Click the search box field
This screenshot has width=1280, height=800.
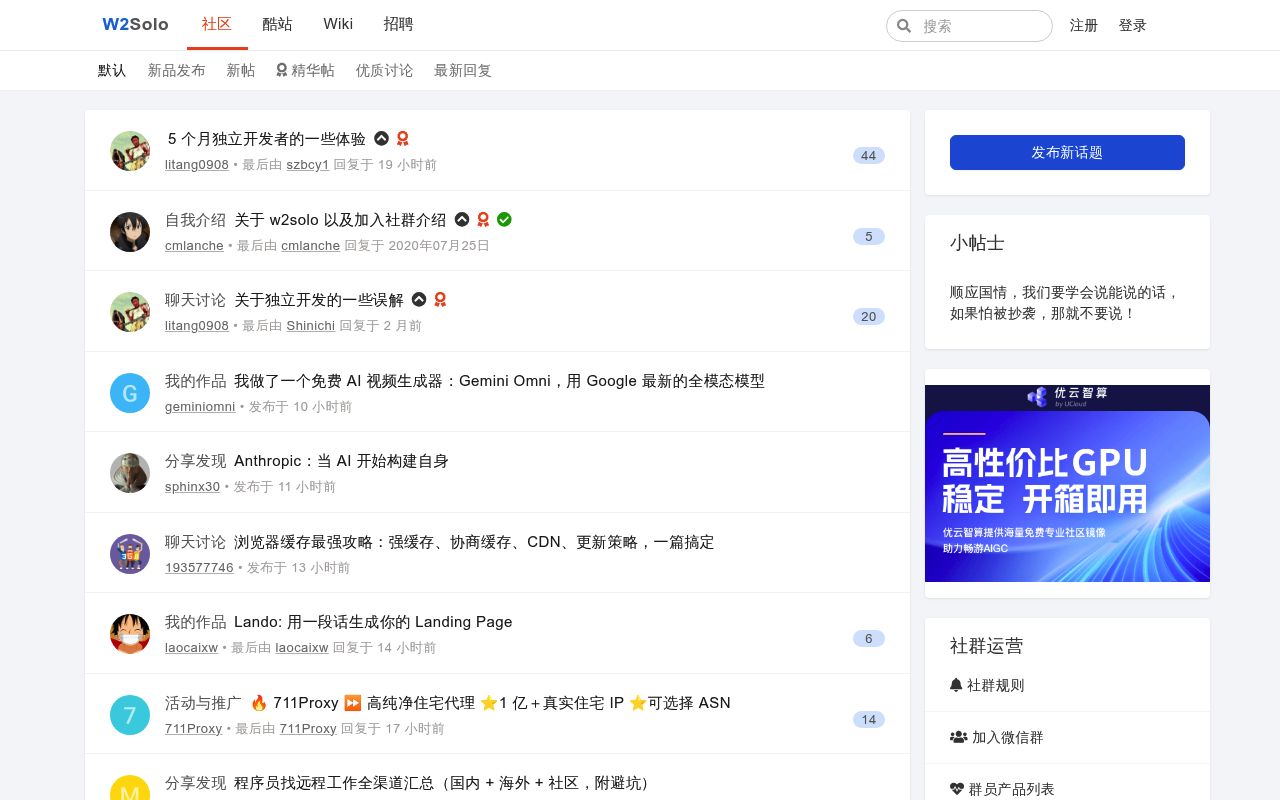[x=969, y=26]
